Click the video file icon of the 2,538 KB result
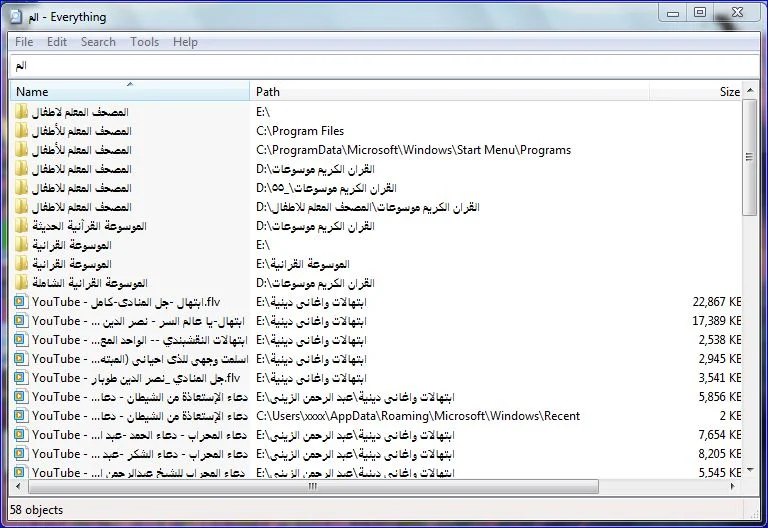The width and height of the screenshot is (768, 528). point(21,340)
